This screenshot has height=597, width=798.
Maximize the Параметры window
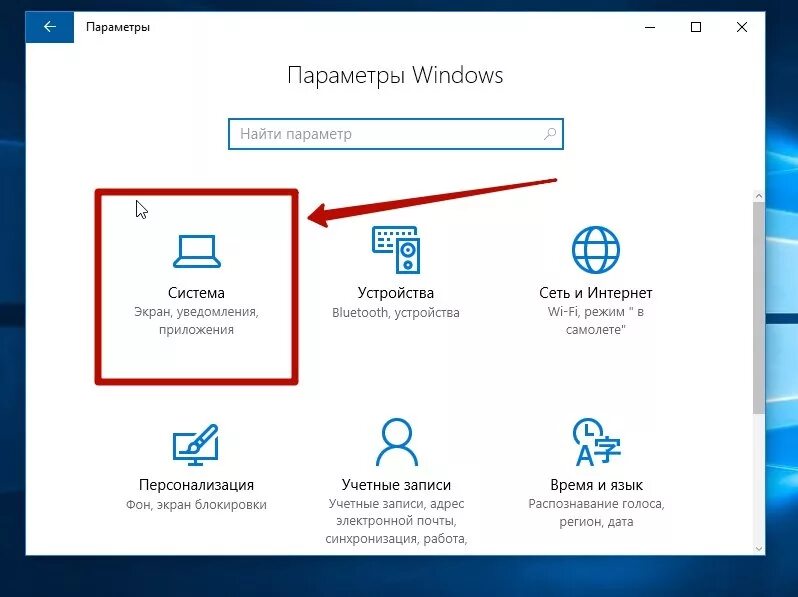point(696,27)
